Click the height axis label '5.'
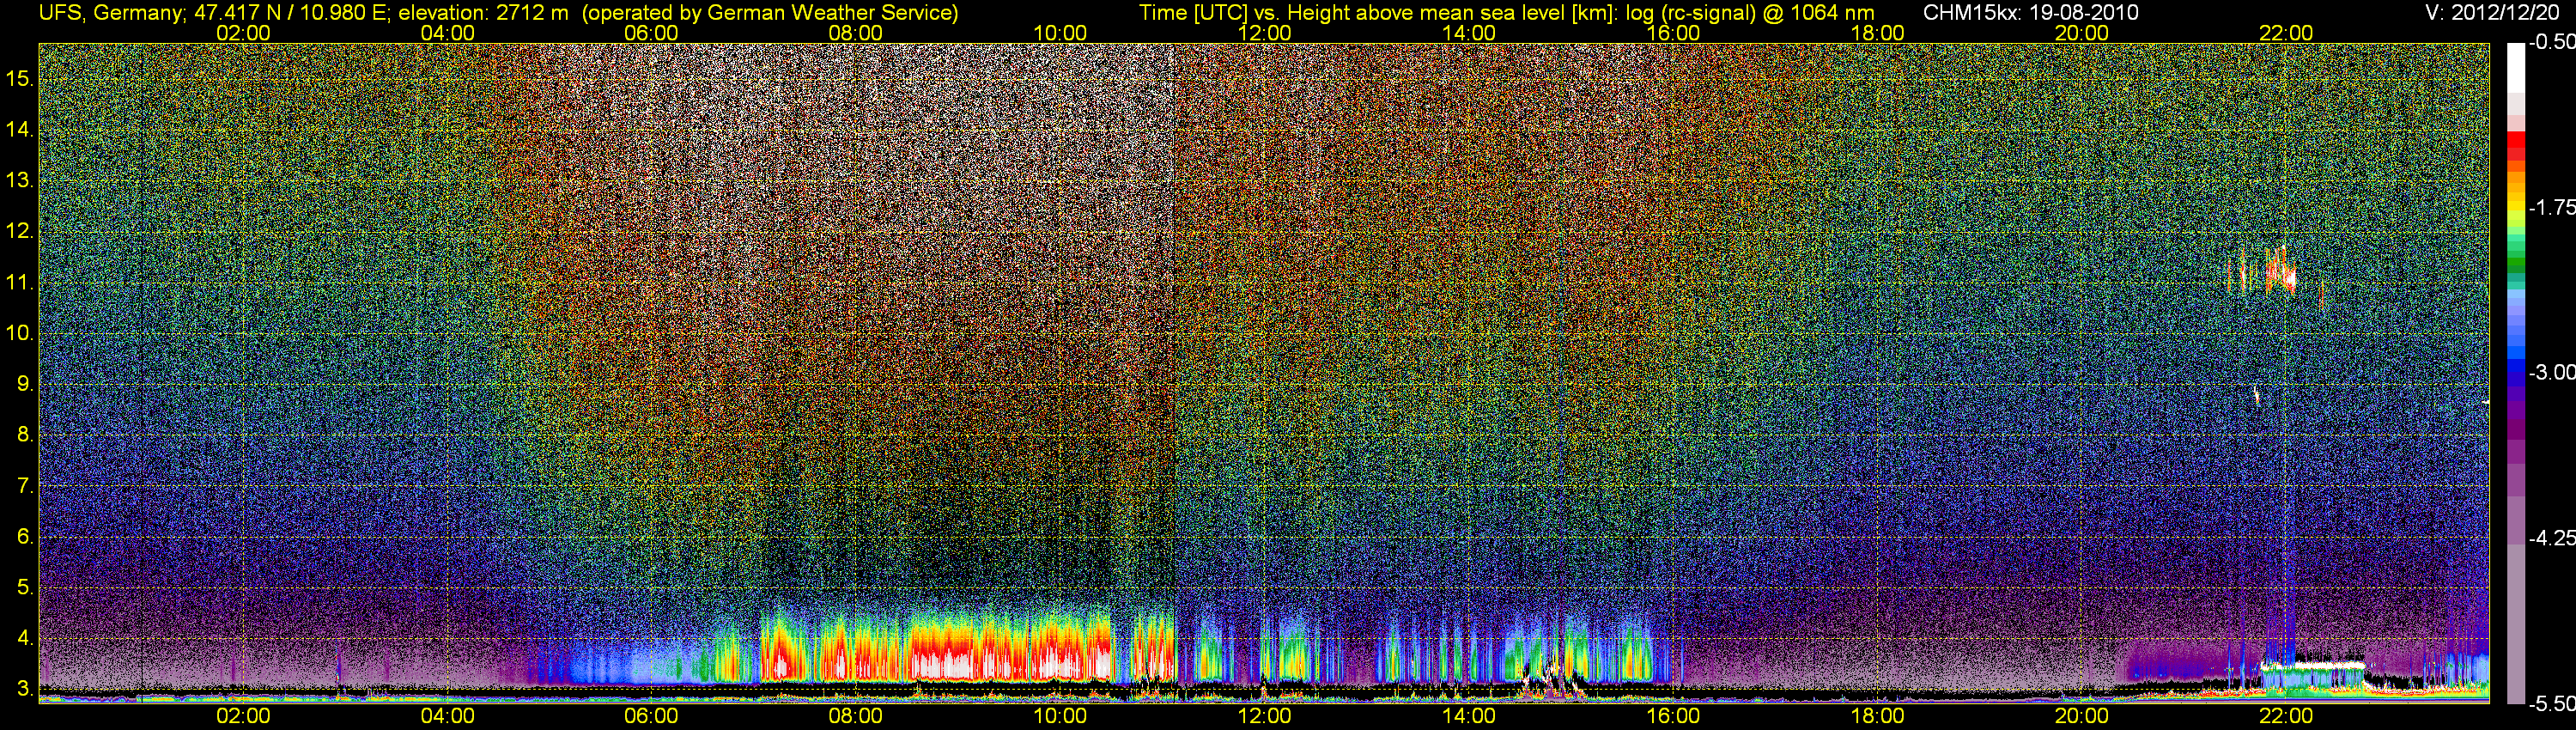This screenshot has height=730, width=2576. (x=25, y=587)
